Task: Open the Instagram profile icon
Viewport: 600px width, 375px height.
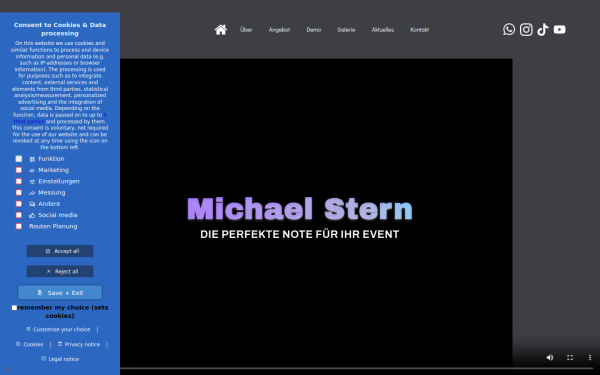Action: (526, 29)
